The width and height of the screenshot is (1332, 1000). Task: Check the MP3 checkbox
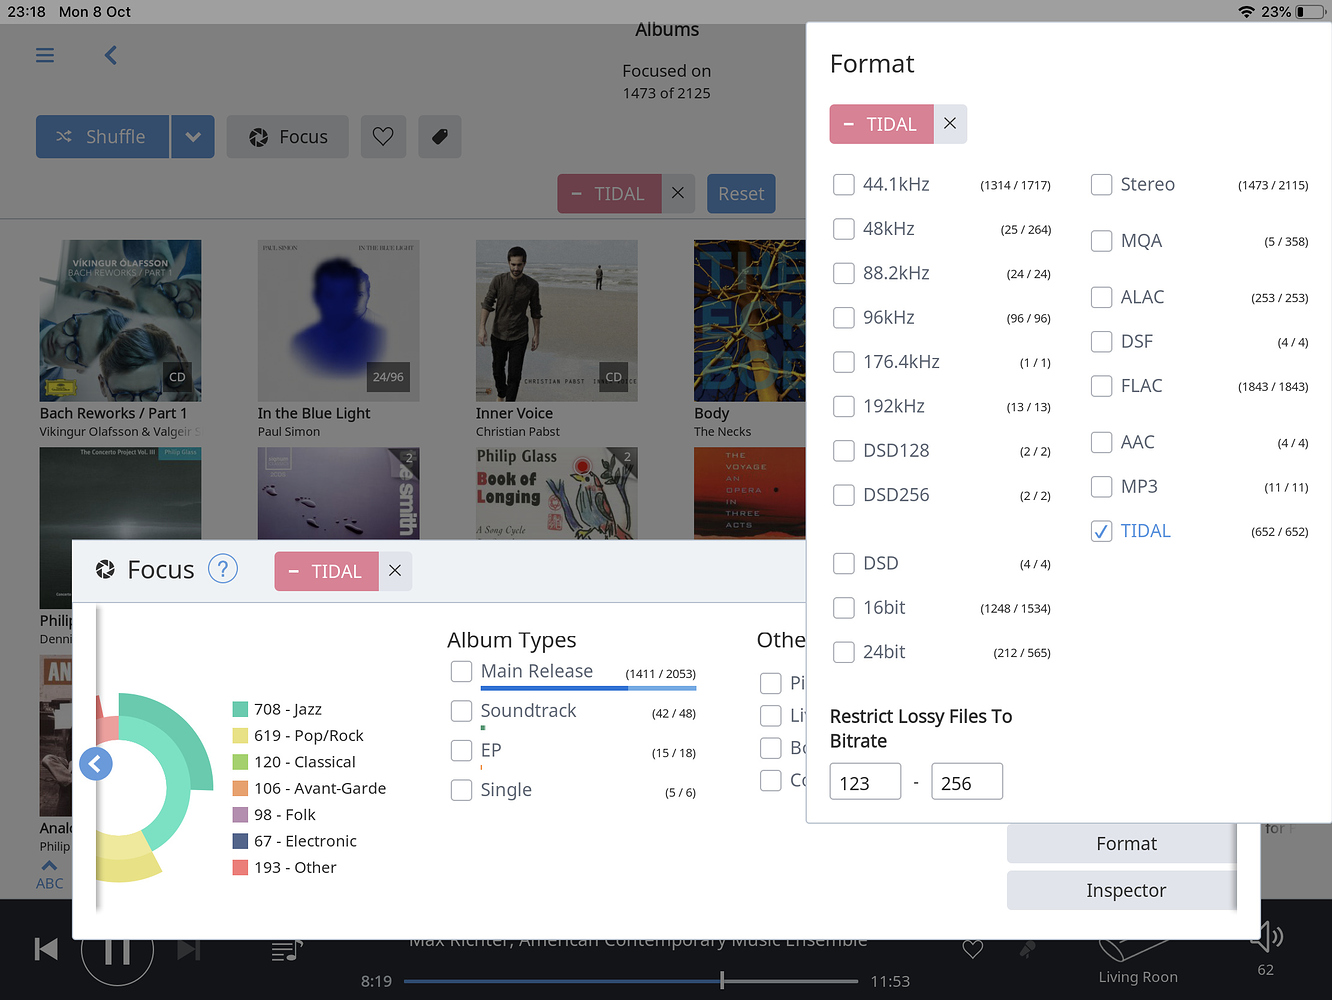1101,486
